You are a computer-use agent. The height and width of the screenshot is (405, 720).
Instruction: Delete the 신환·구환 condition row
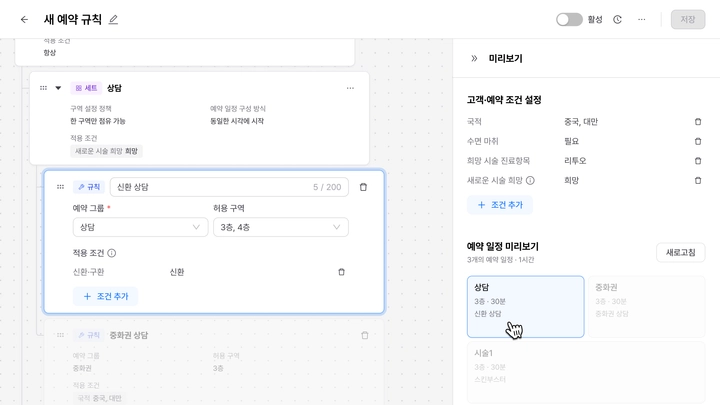coord(341,272)
